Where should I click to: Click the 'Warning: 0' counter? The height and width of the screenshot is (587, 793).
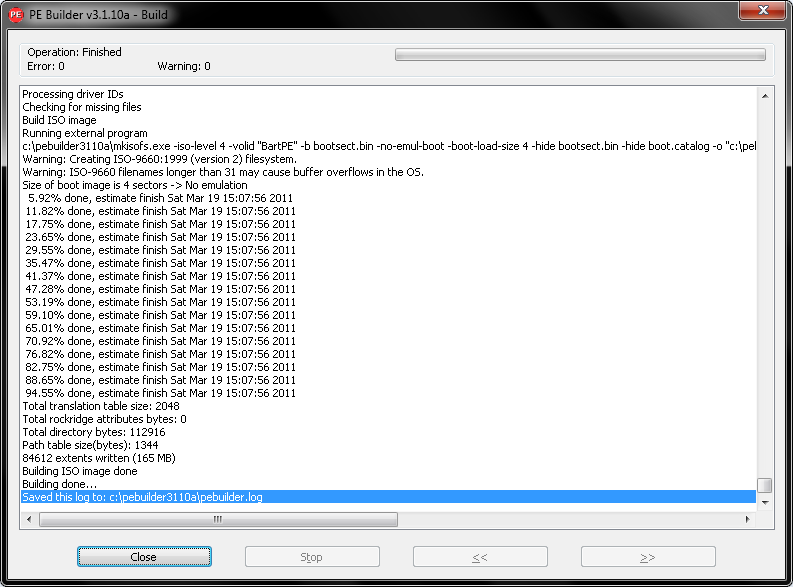184,66
